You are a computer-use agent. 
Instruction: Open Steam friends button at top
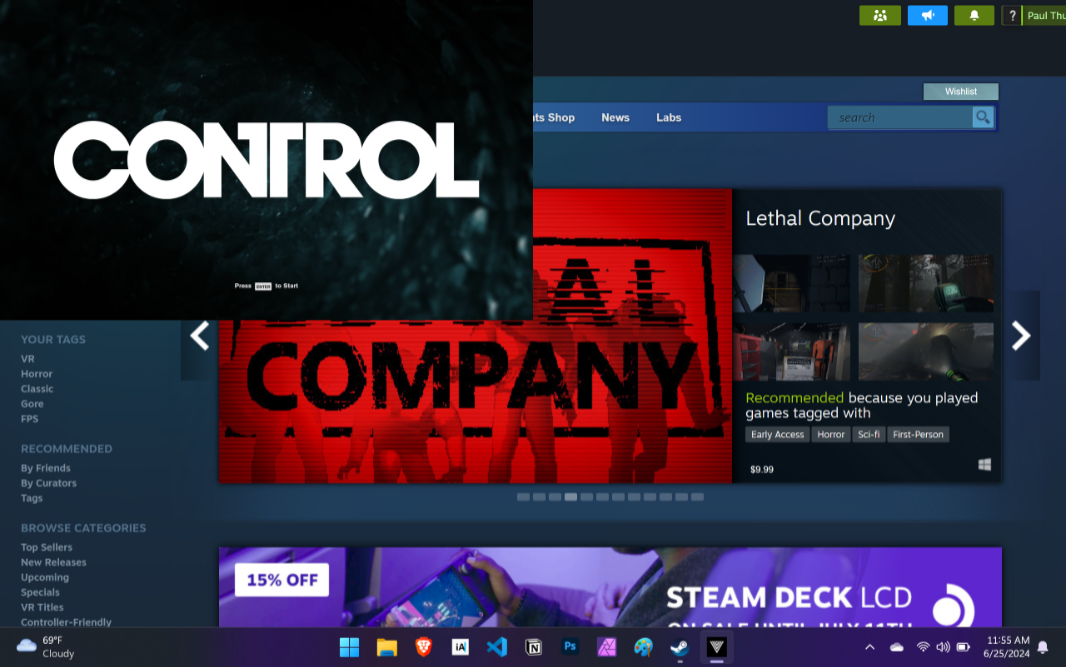point(880,16)
